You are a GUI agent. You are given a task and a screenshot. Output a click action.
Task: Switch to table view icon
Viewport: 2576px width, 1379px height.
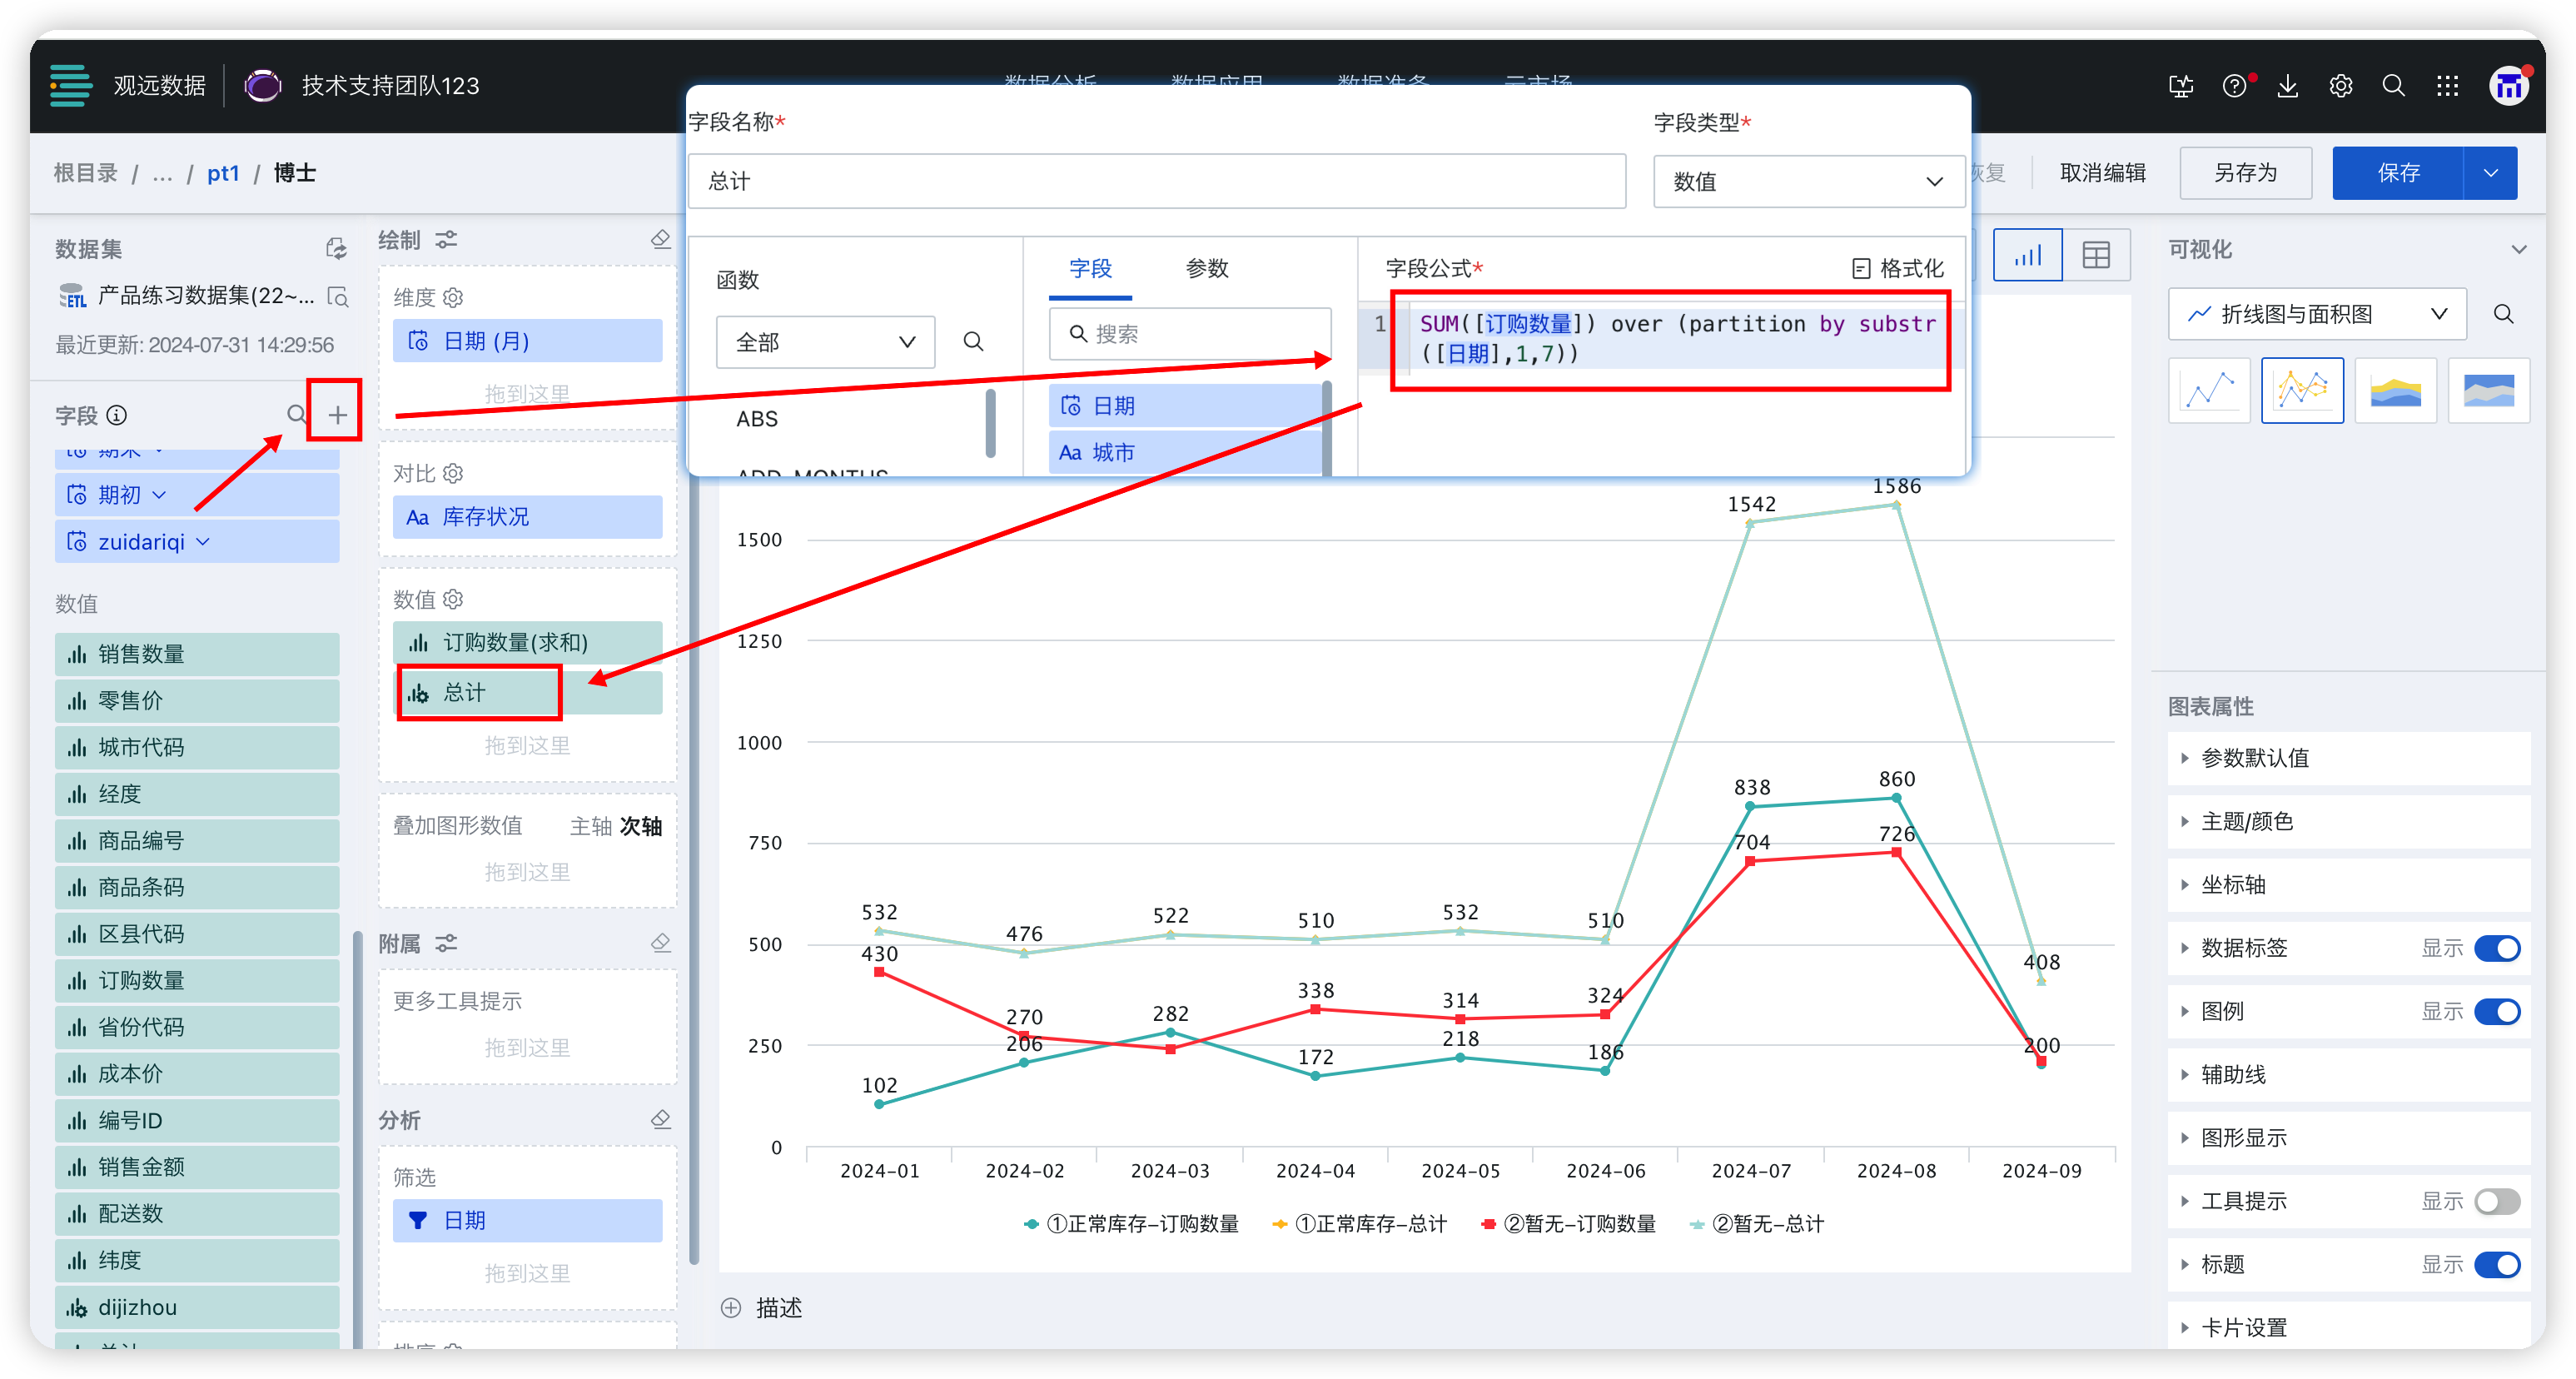(x=2095, y=255)
